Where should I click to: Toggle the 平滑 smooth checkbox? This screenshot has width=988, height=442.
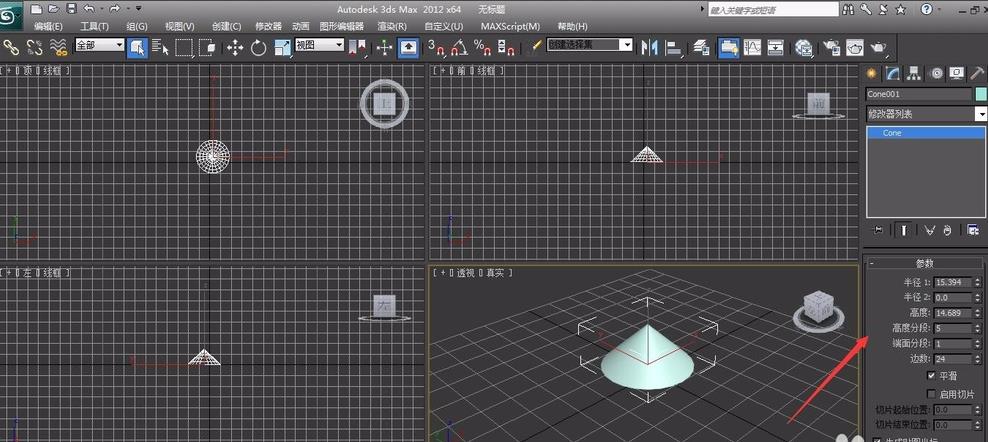[931, 376]
